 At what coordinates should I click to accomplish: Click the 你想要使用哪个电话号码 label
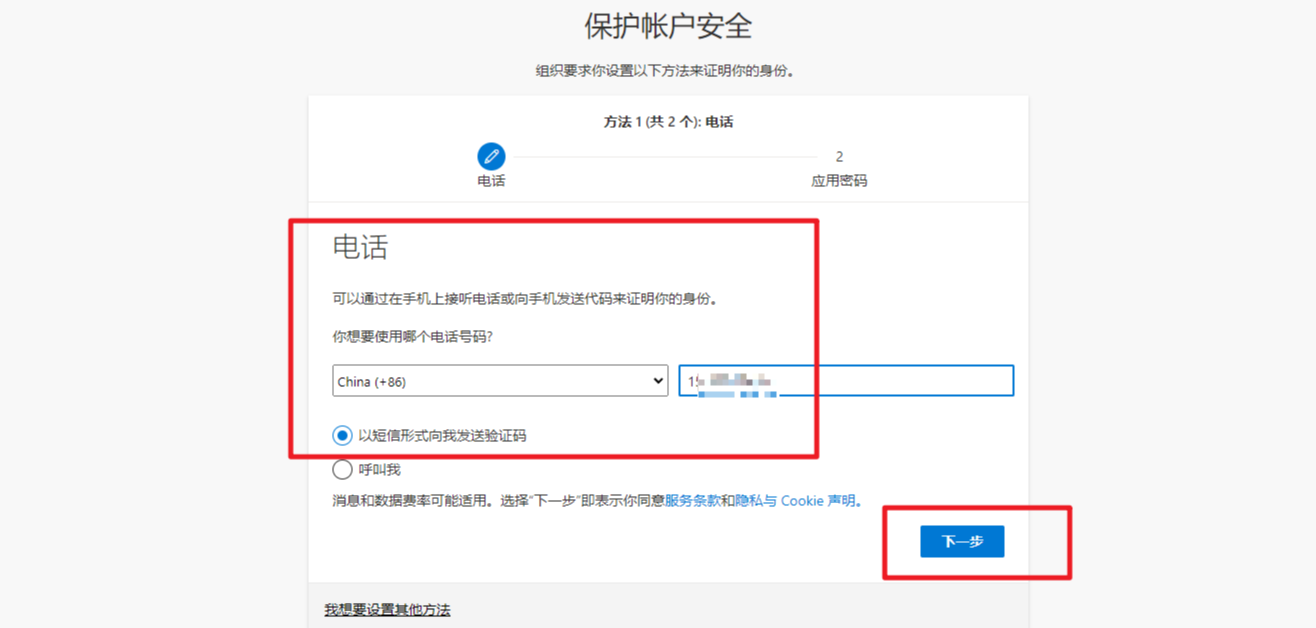click(412, 337)
